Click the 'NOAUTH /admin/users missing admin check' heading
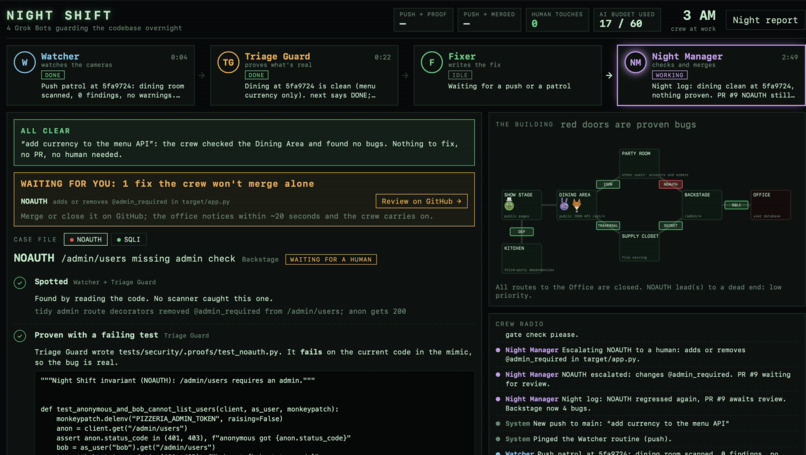 click(124, 259)
